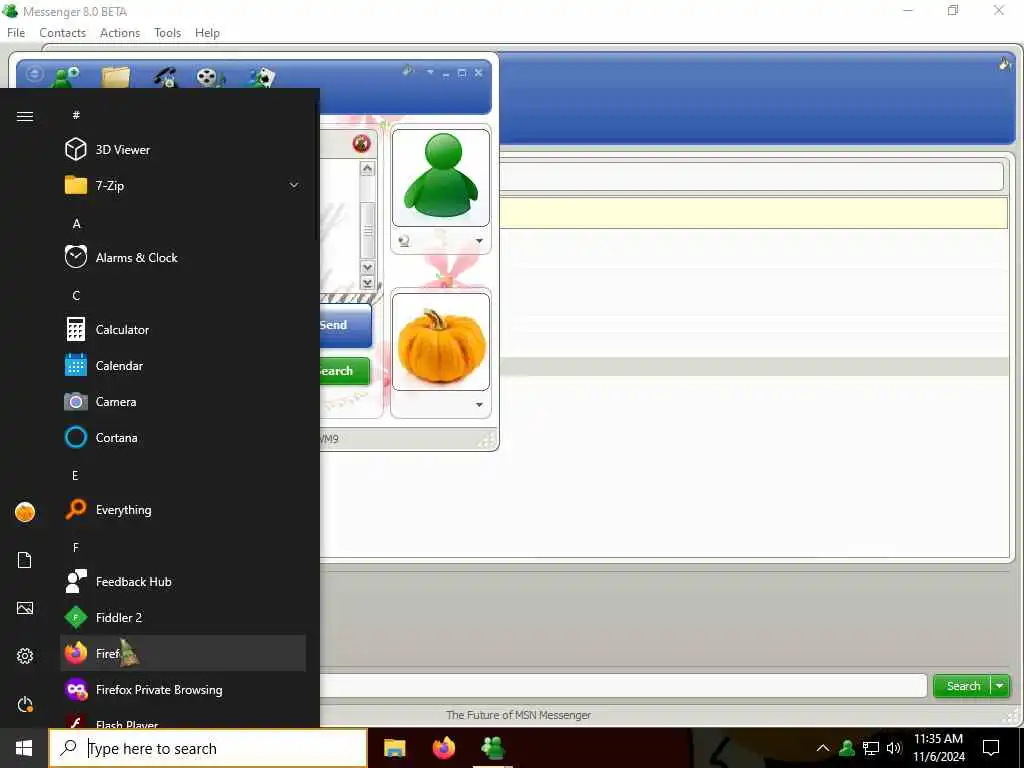This screenshot has height=768, width=1024.
Task: Click the paintbrush icon at main window's top-right
Action: 1004,63
